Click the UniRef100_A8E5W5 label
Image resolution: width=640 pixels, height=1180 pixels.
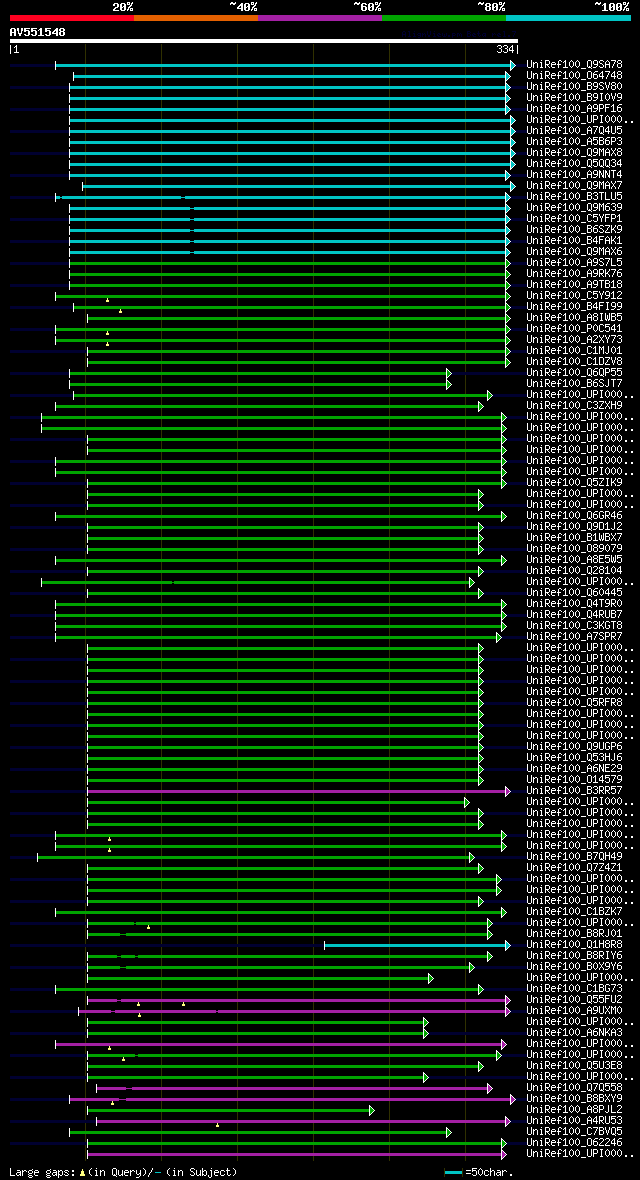pos(574,559)
